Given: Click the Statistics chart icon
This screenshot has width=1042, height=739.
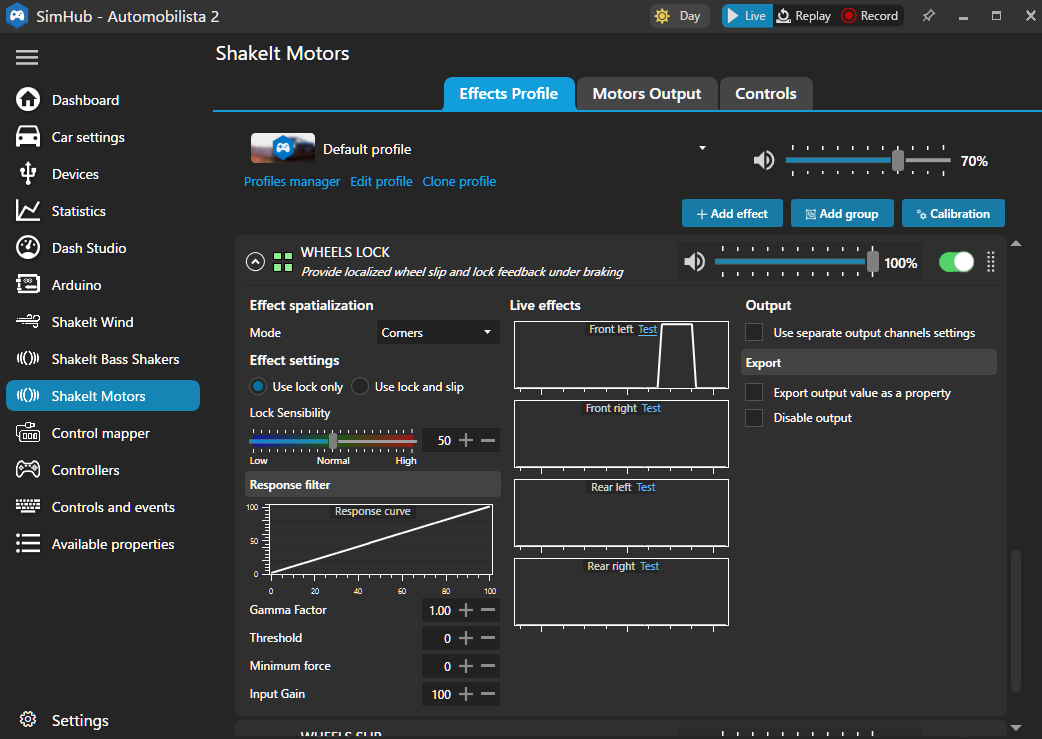Looking at the screenshot, I should [x=28, y=211].
